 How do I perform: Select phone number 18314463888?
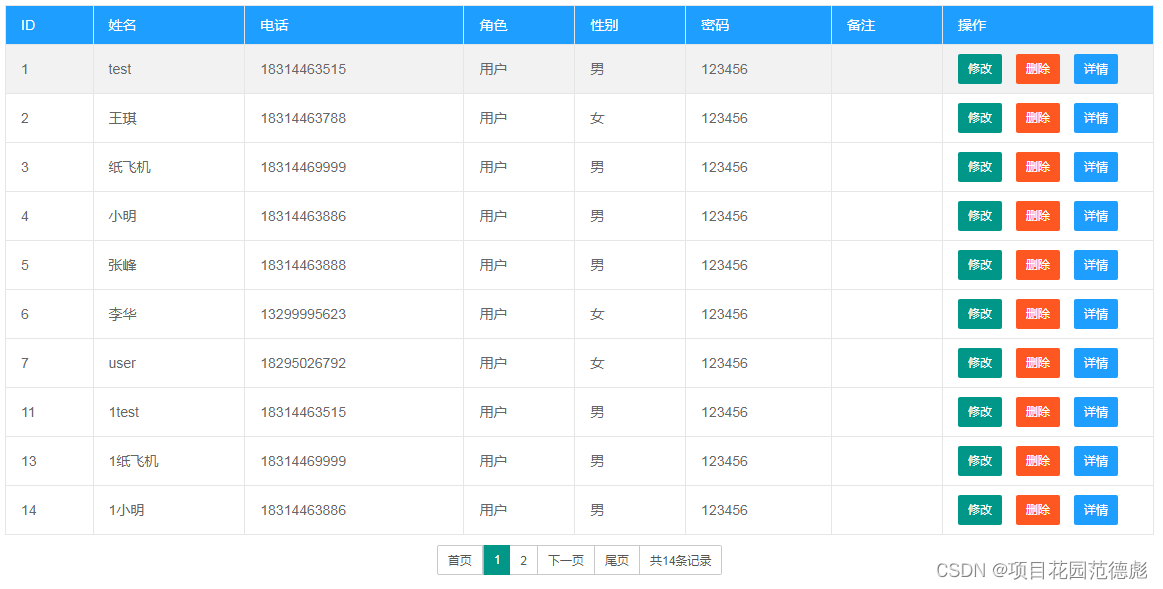(303, 265)
